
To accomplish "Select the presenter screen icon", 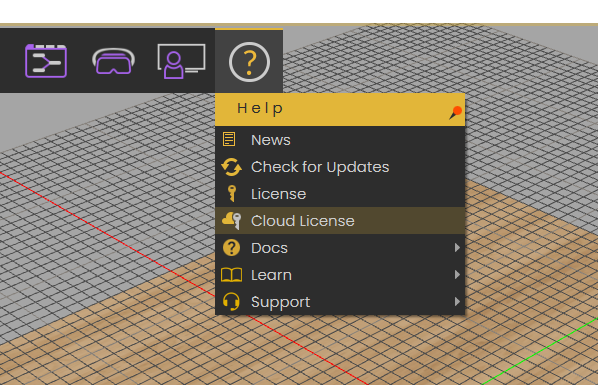I will click(181, 61).
